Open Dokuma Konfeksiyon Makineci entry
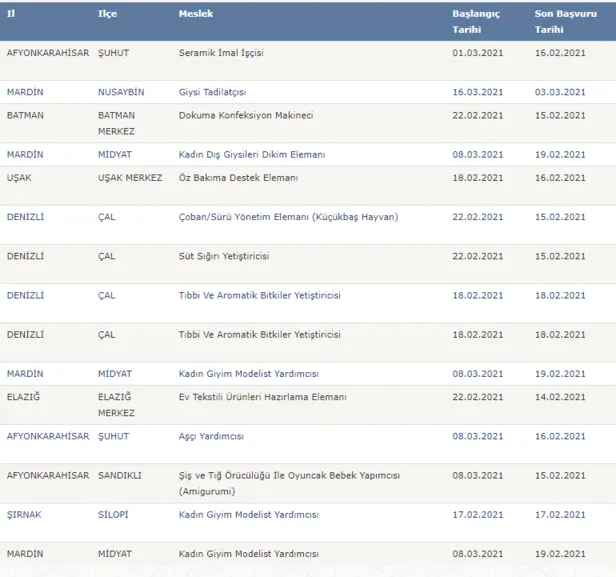The width and height of the screenshot is (616, 577). point(245,115)
